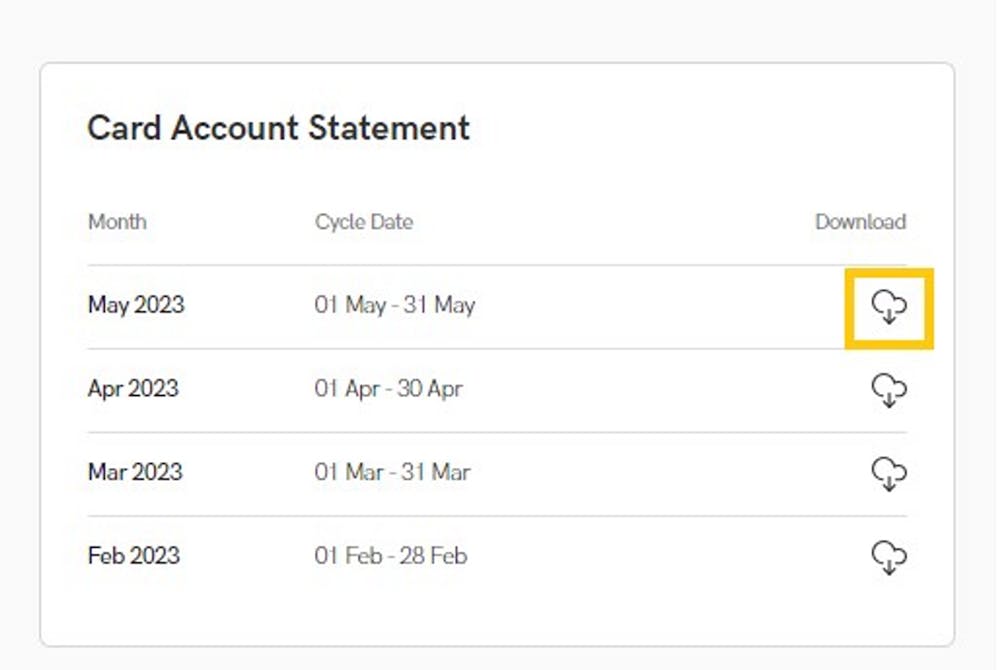Select the 01 Mar - 31 Mar cycle date

point(392,472)
